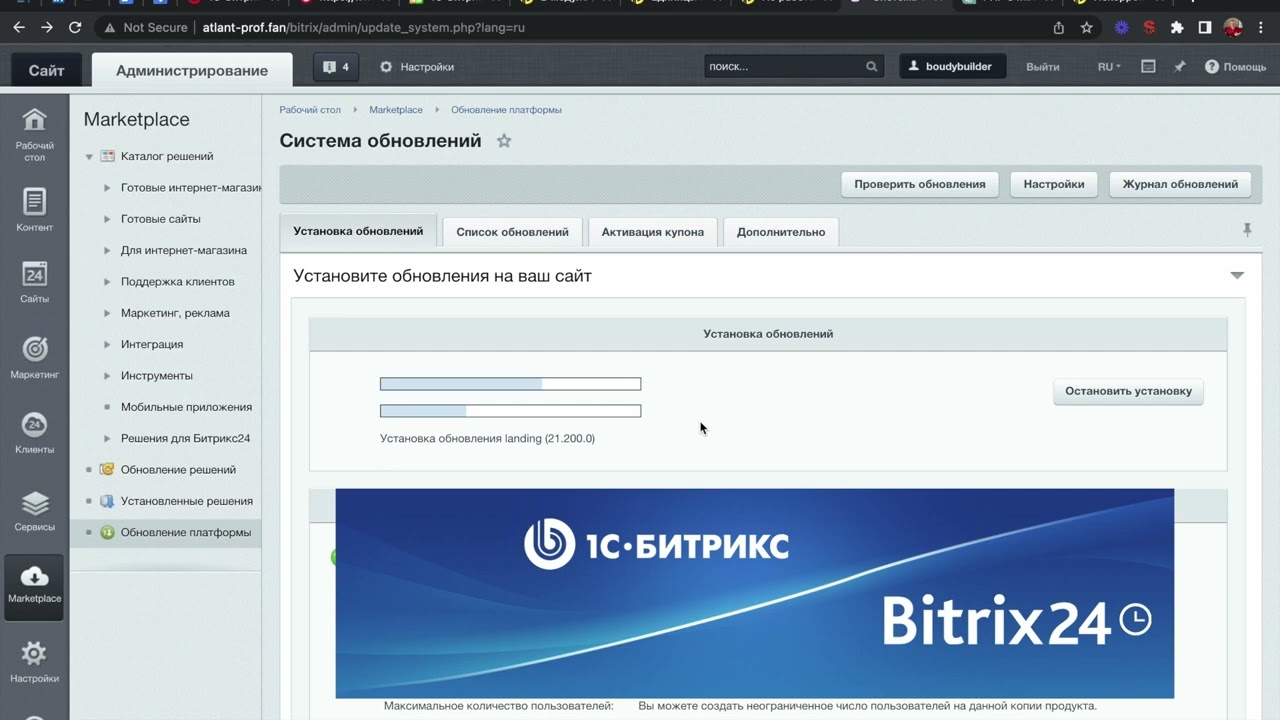Pin the admin panel with pushpin icon

click(1180, 67)
